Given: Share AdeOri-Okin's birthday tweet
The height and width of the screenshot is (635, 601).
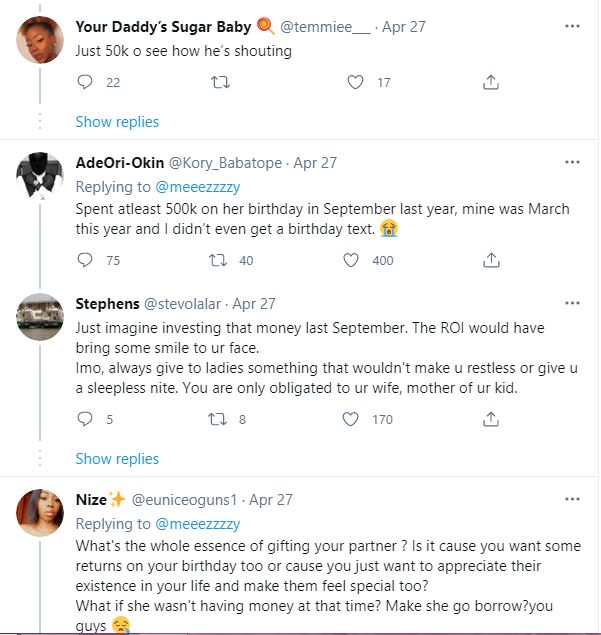Looking at the screenshot, I should [x=490, y=260].
